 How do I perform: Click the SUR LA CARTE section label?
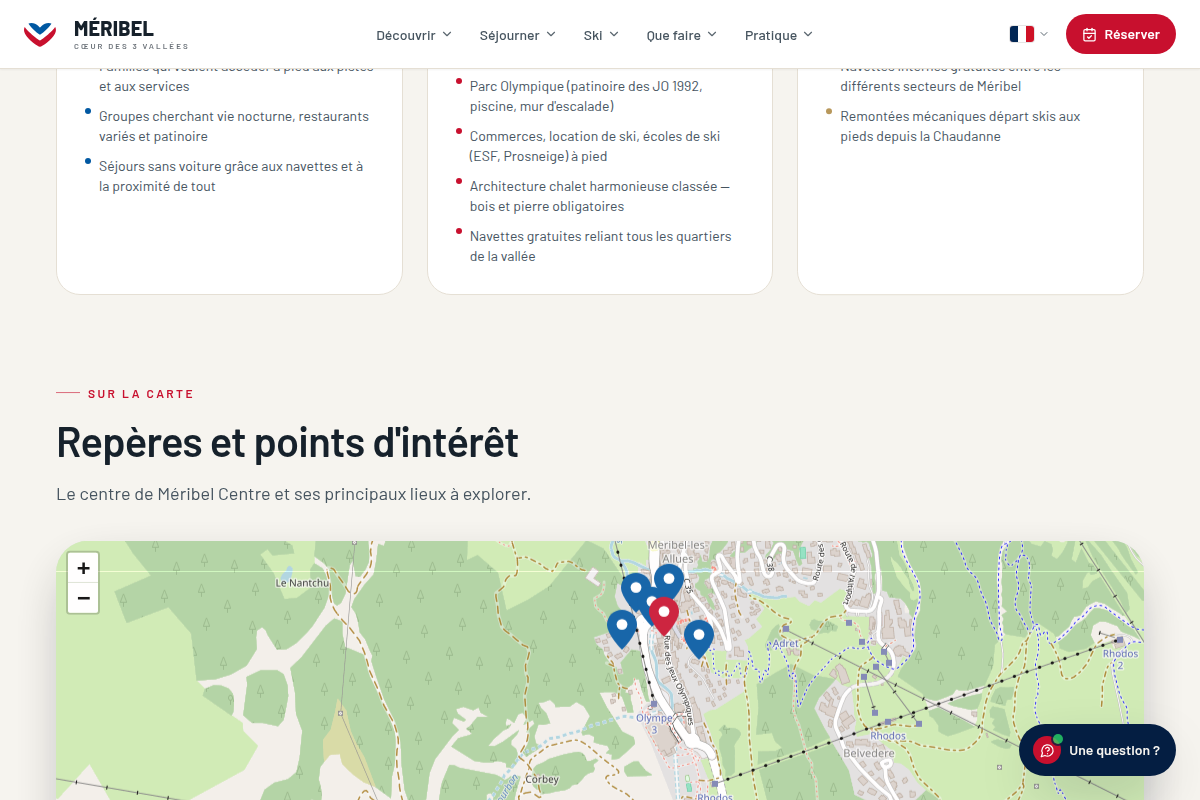click(141, 394)
